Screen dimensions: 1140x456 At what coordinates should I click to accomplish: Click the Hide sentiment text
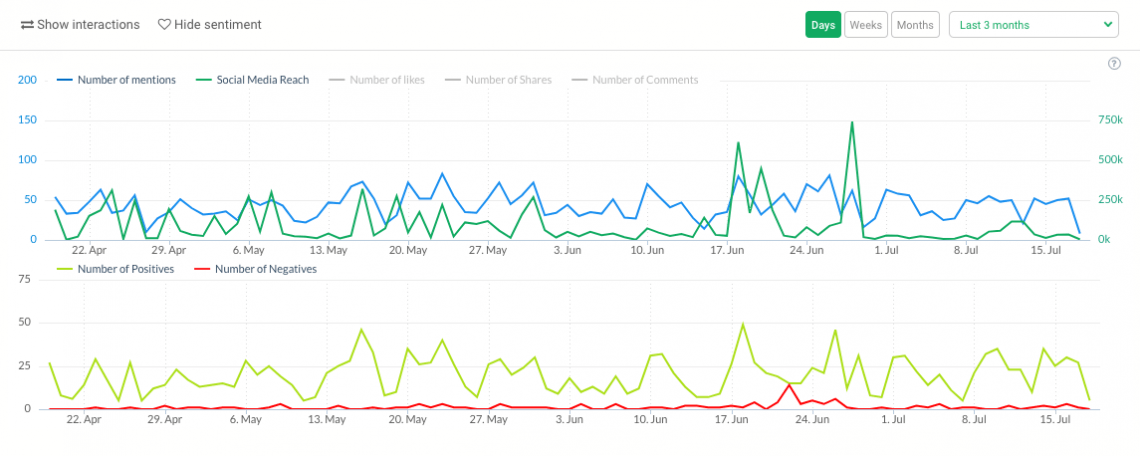[x=217, y=24]
